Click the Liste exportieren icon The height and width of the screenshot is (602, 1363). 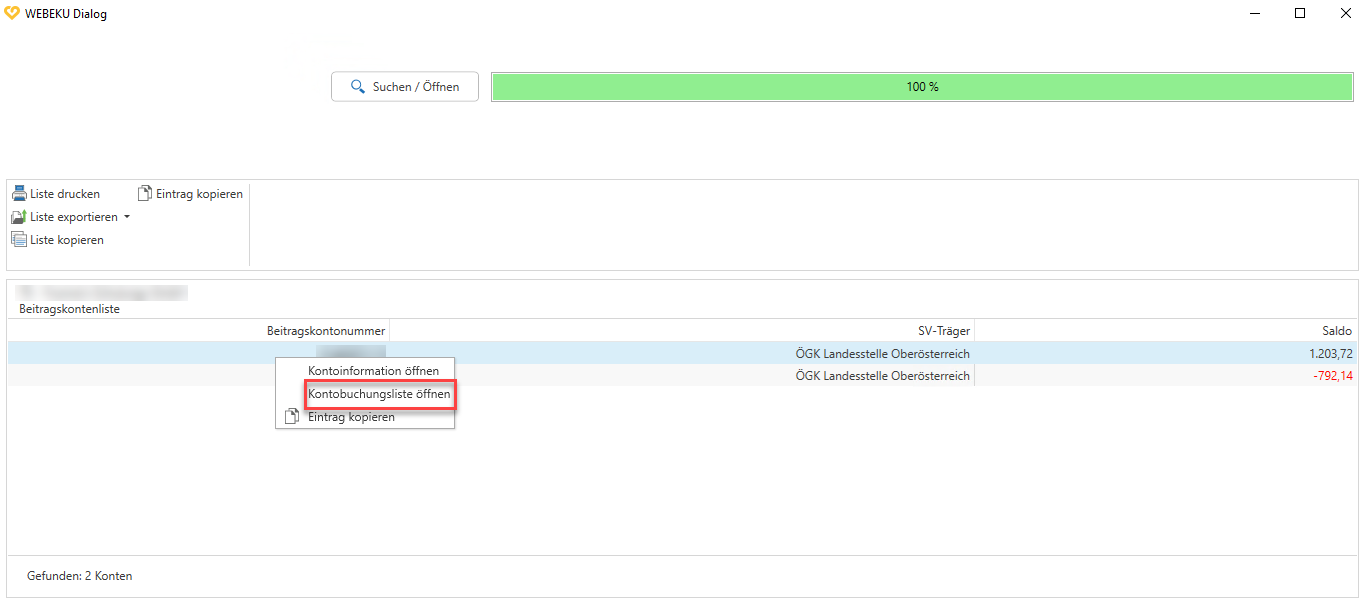pyautogui.click(x=19, y=217)
